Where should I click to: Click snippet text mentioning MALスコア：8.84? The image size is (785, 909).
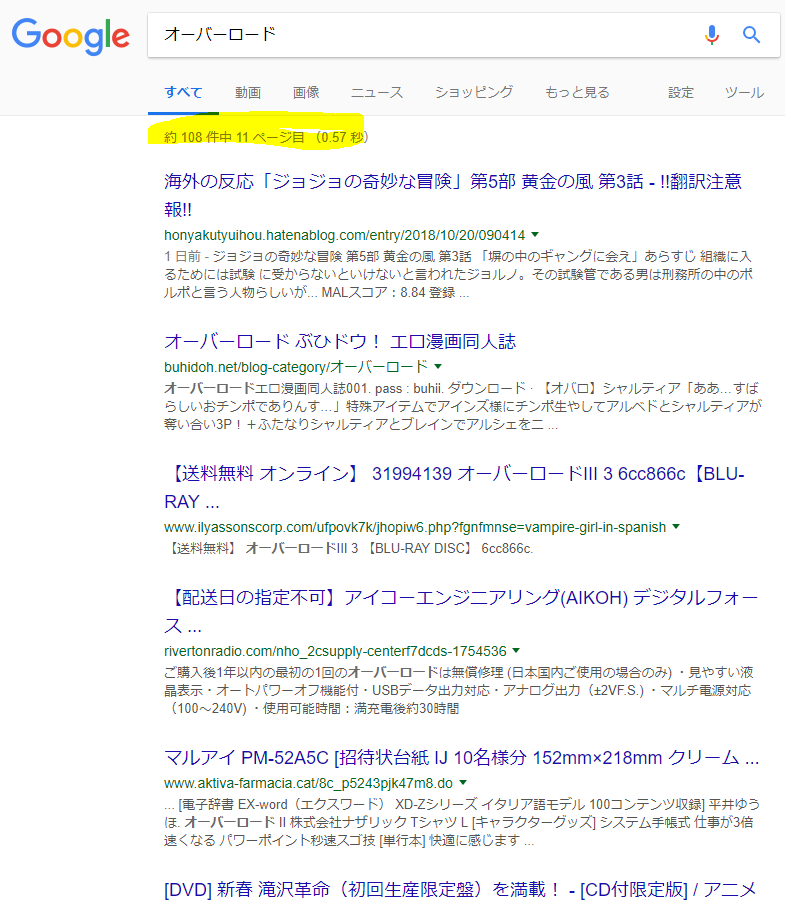pos(458,274)
